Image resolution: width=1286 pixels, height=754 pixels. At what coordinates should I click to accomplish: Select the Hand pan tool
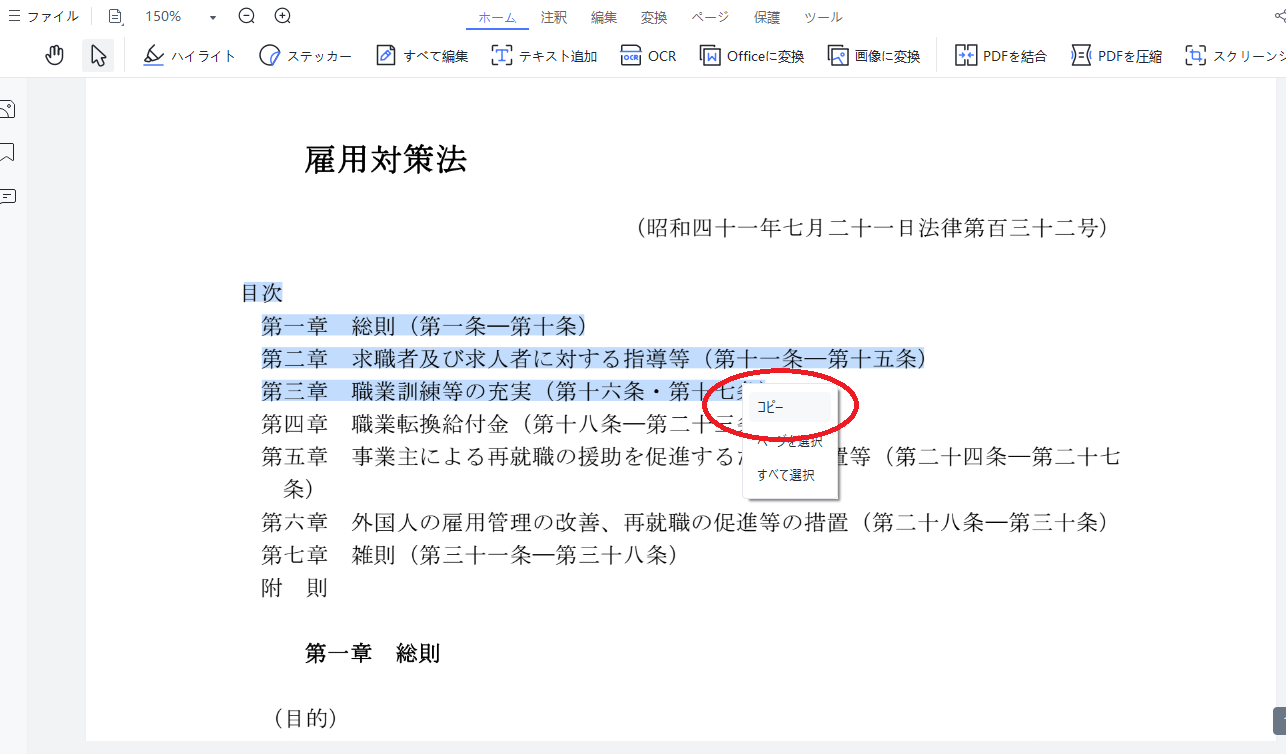pyautogui.click(x=55, y=56)
